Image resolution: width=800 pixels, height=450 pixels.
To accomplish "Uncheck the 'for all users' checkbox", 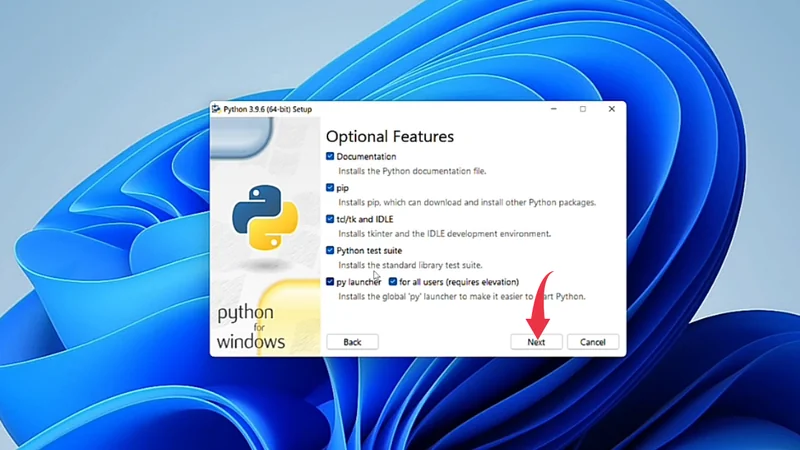I will point(393,282).
